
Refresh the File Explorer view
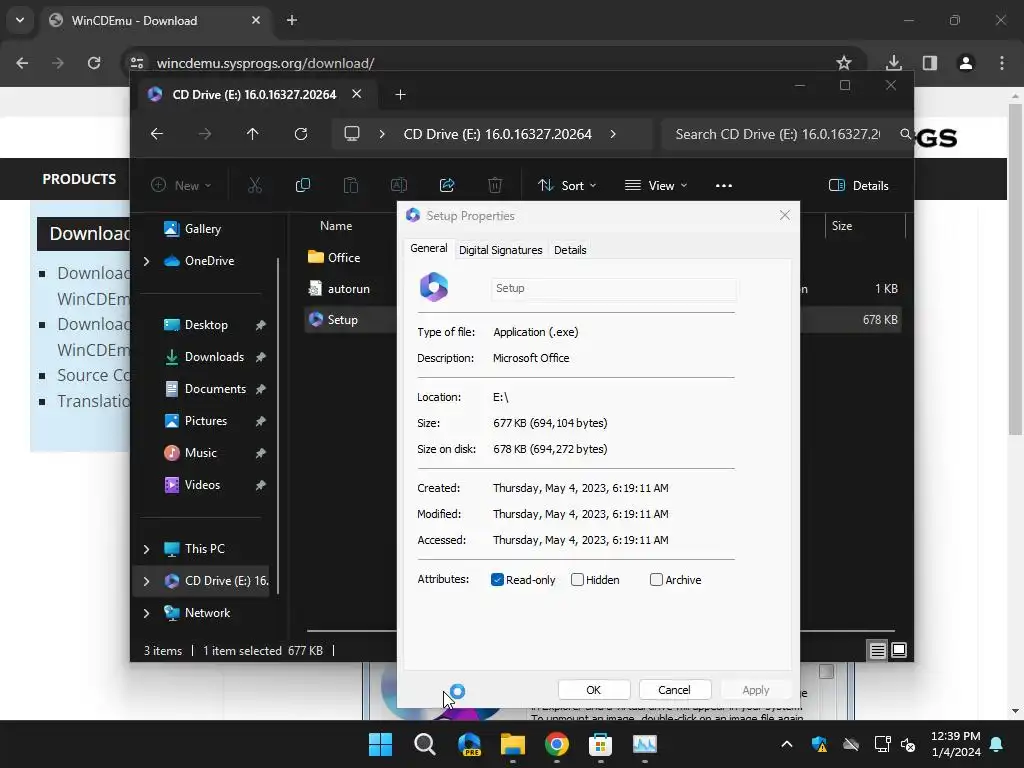point(300,134)
